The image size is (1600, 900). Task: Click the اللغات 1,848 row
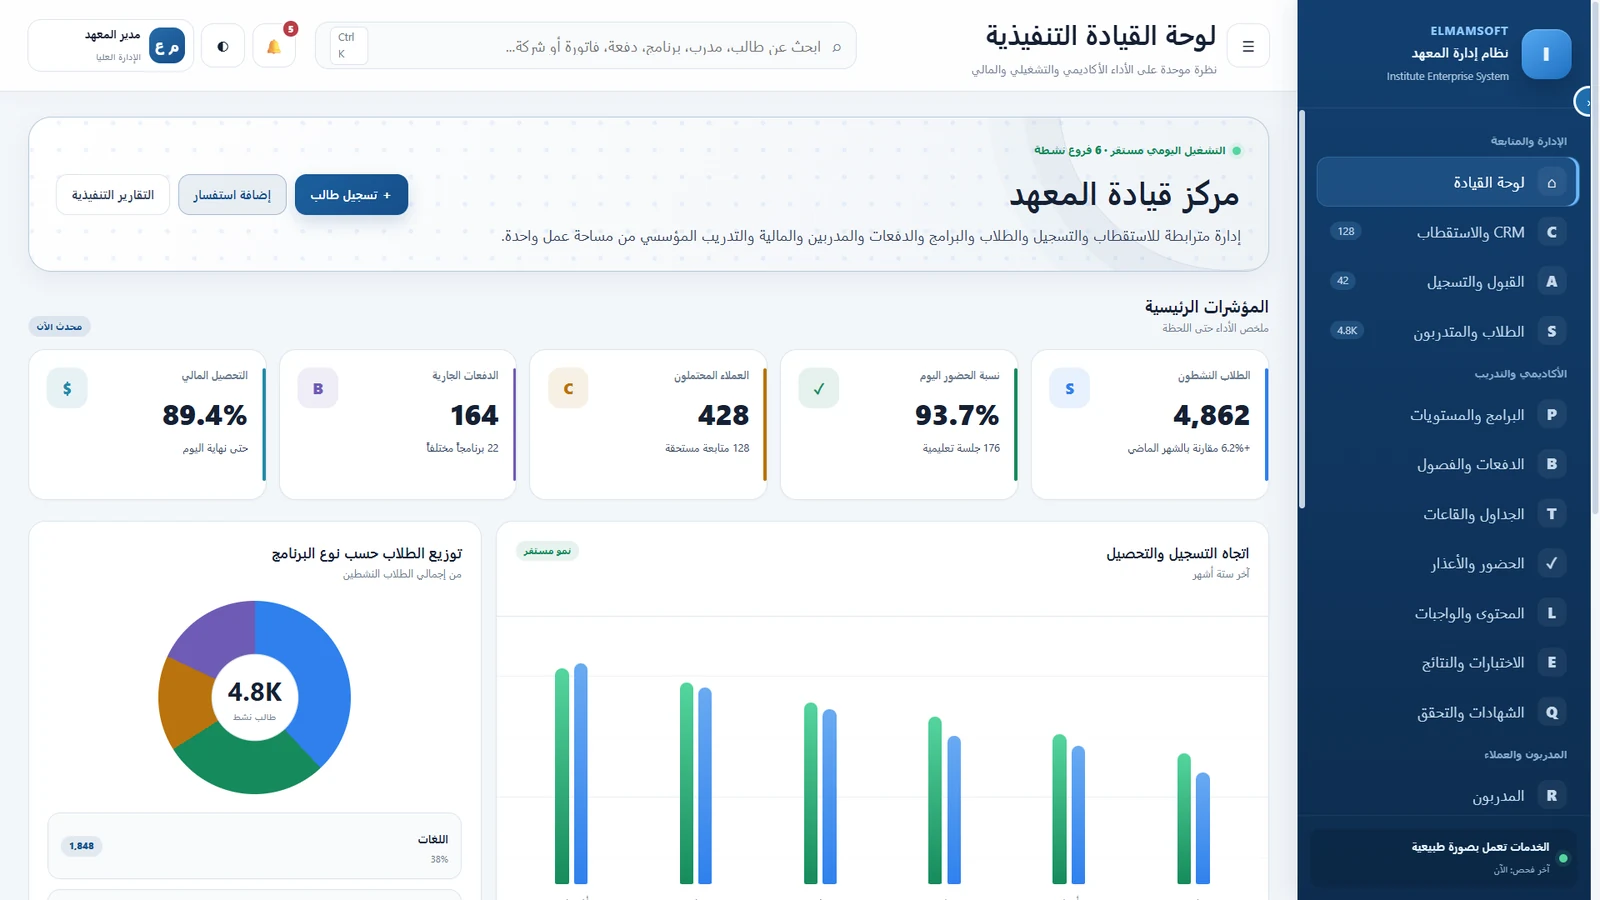coord(255,846)
